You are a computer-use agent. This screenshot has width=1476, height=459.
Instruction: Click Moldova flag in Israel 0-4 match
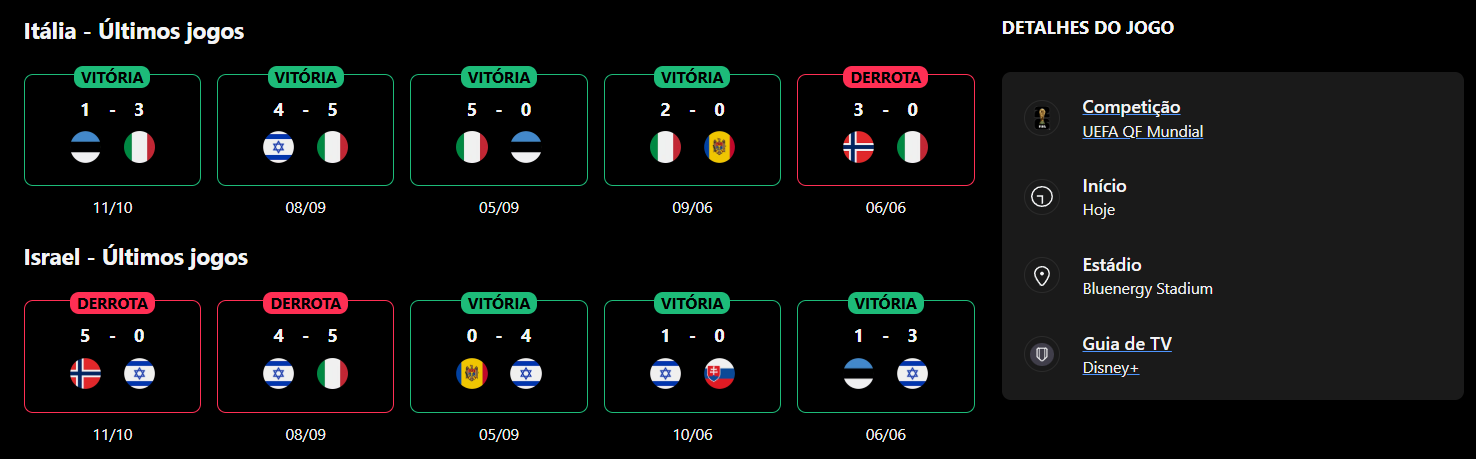(x=472, y=374)
